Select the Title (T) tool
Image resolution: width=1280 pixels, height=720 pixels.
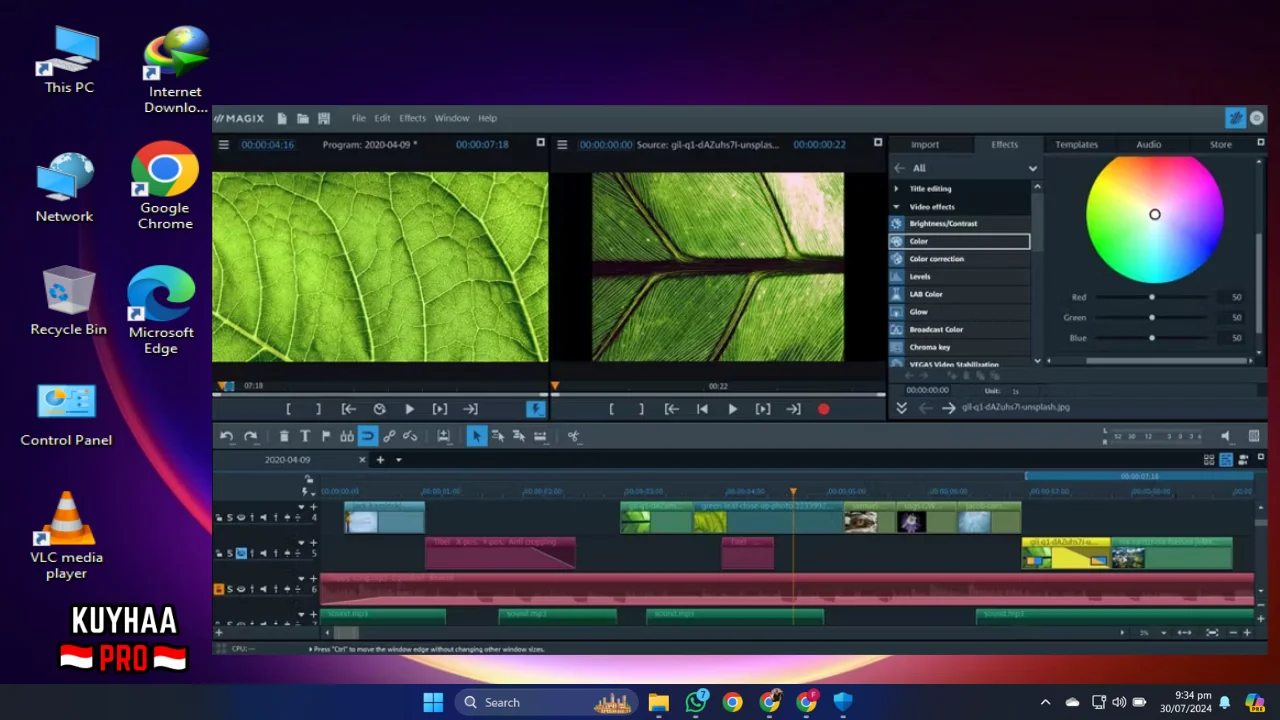[x=305, y=436]
